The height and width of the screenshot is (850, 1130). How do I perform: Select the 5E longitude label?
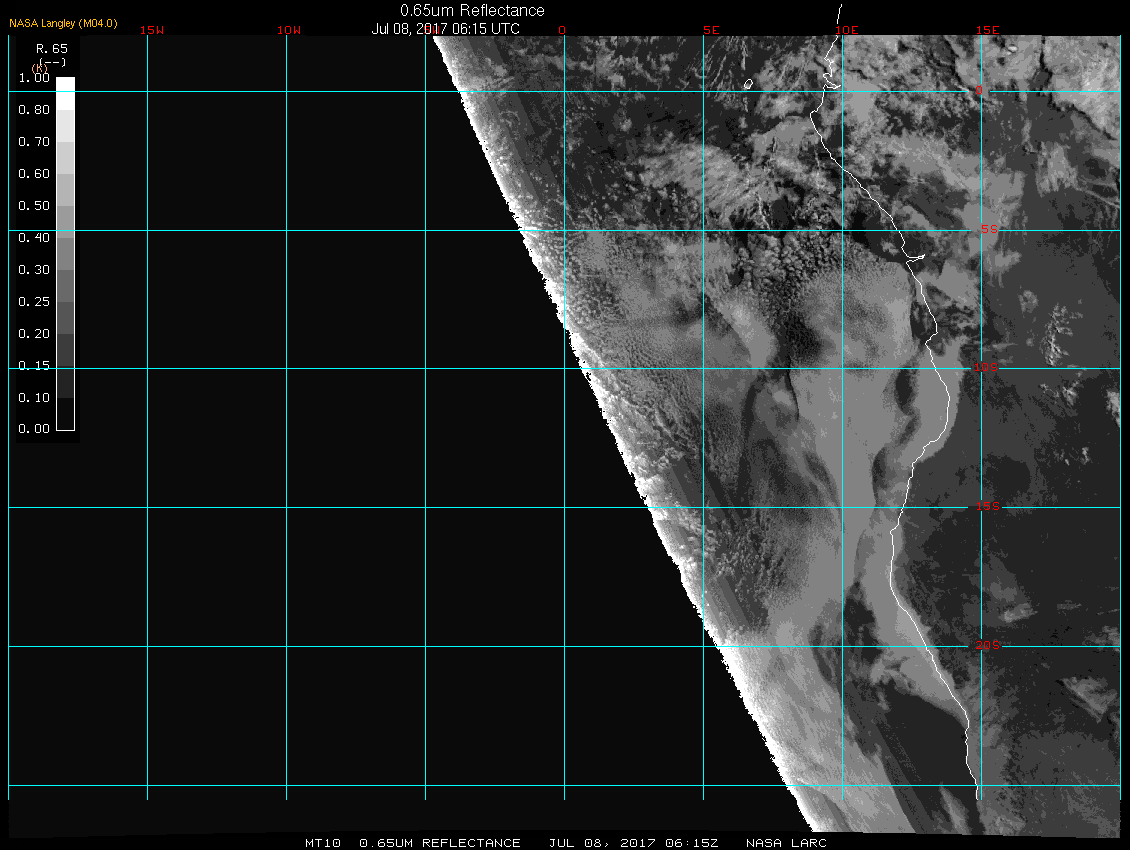click(x=711, y=30)
